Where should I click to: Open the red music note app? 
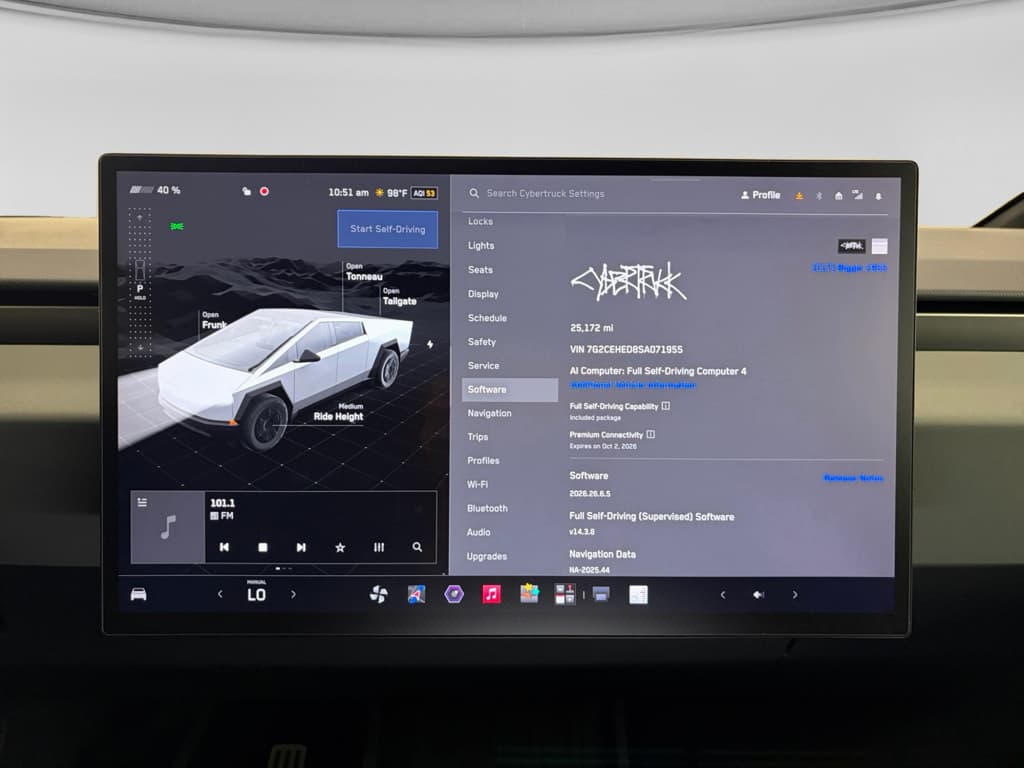pyautogui.click(x=492, y=594)
